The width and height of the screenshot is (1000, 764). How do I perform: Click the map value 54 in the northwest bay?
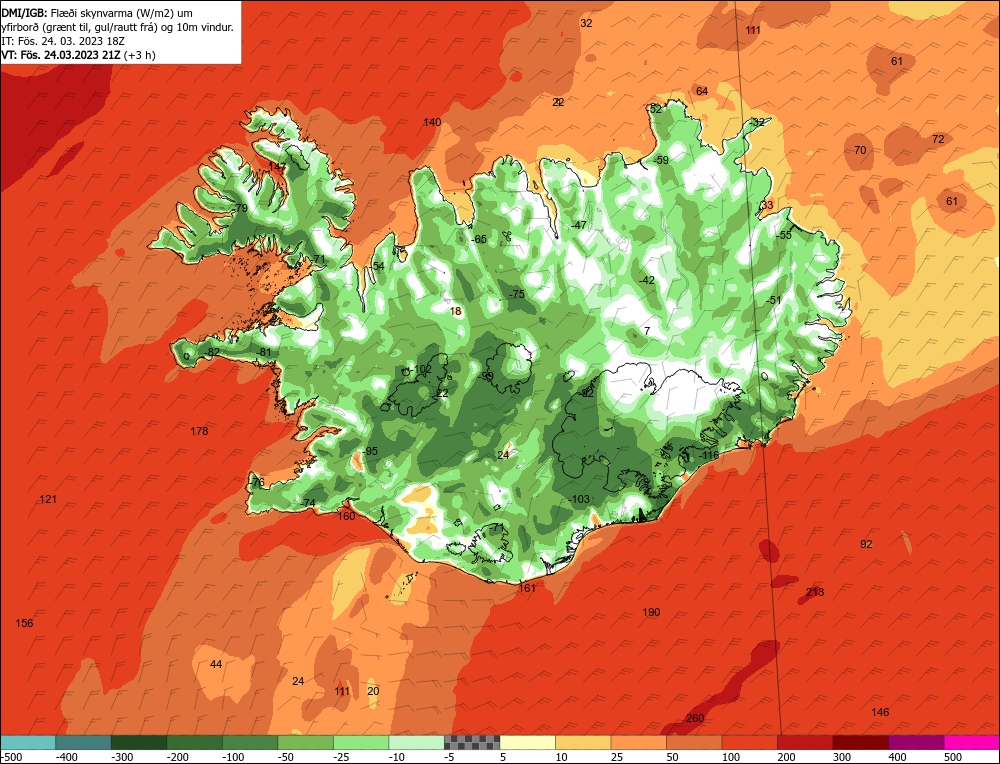(x=379, y=266)
